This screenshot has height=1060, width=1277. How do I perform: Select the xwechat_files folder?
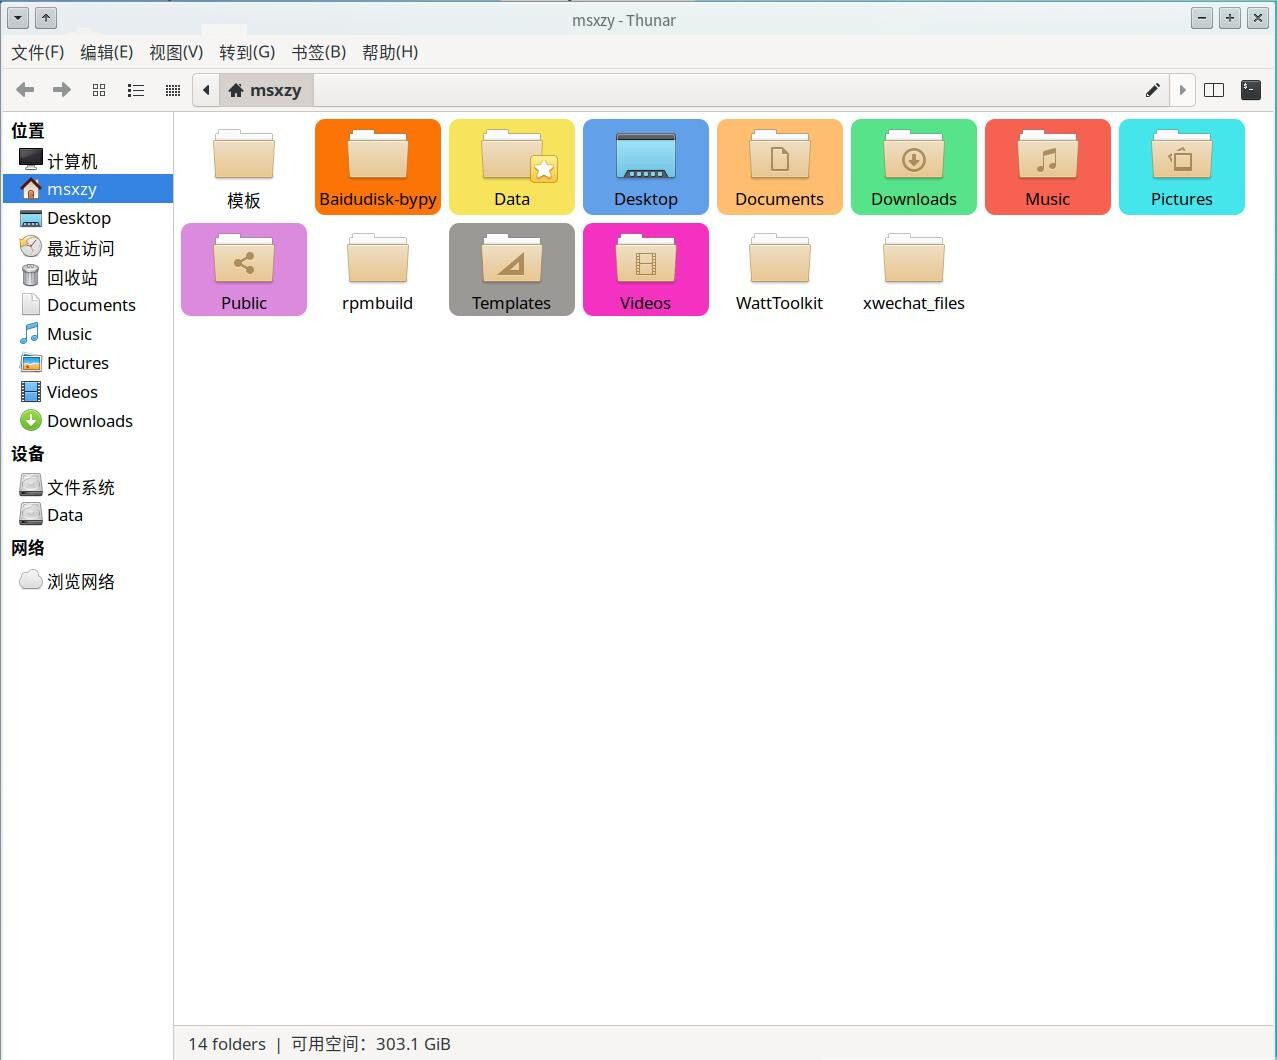(x=913, y=270)
